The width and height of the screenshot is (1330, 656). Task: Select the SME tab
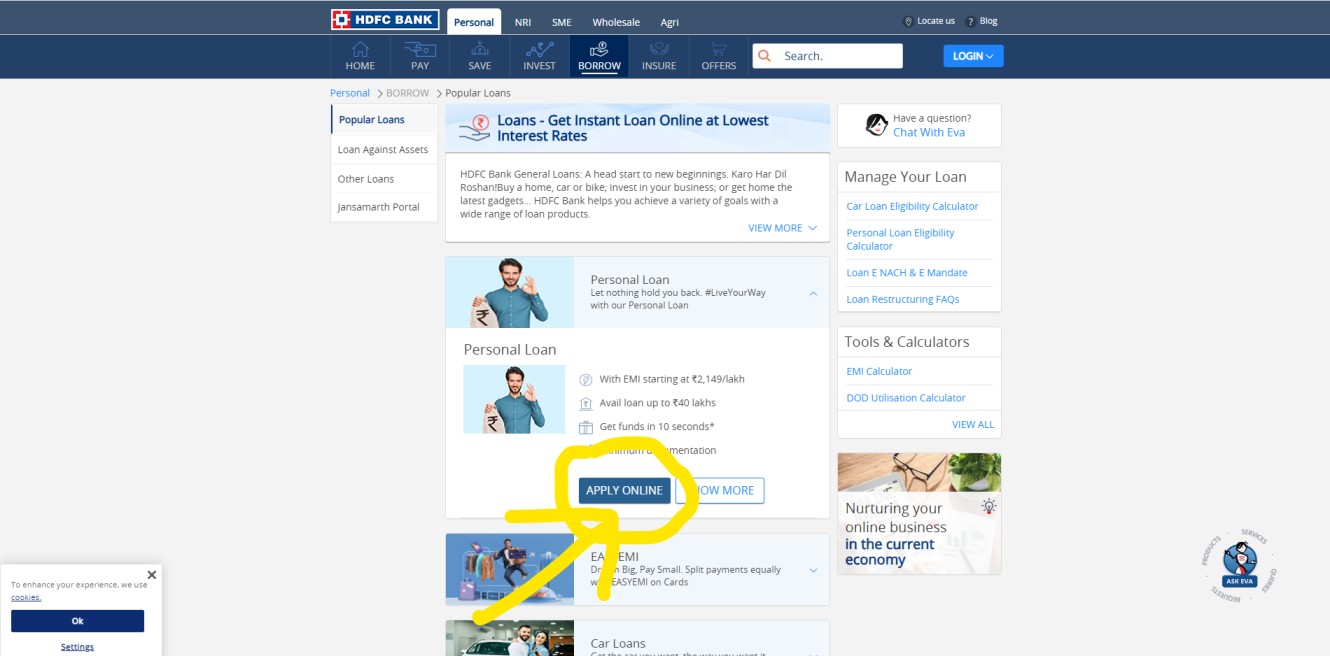(x=562, y=22)
